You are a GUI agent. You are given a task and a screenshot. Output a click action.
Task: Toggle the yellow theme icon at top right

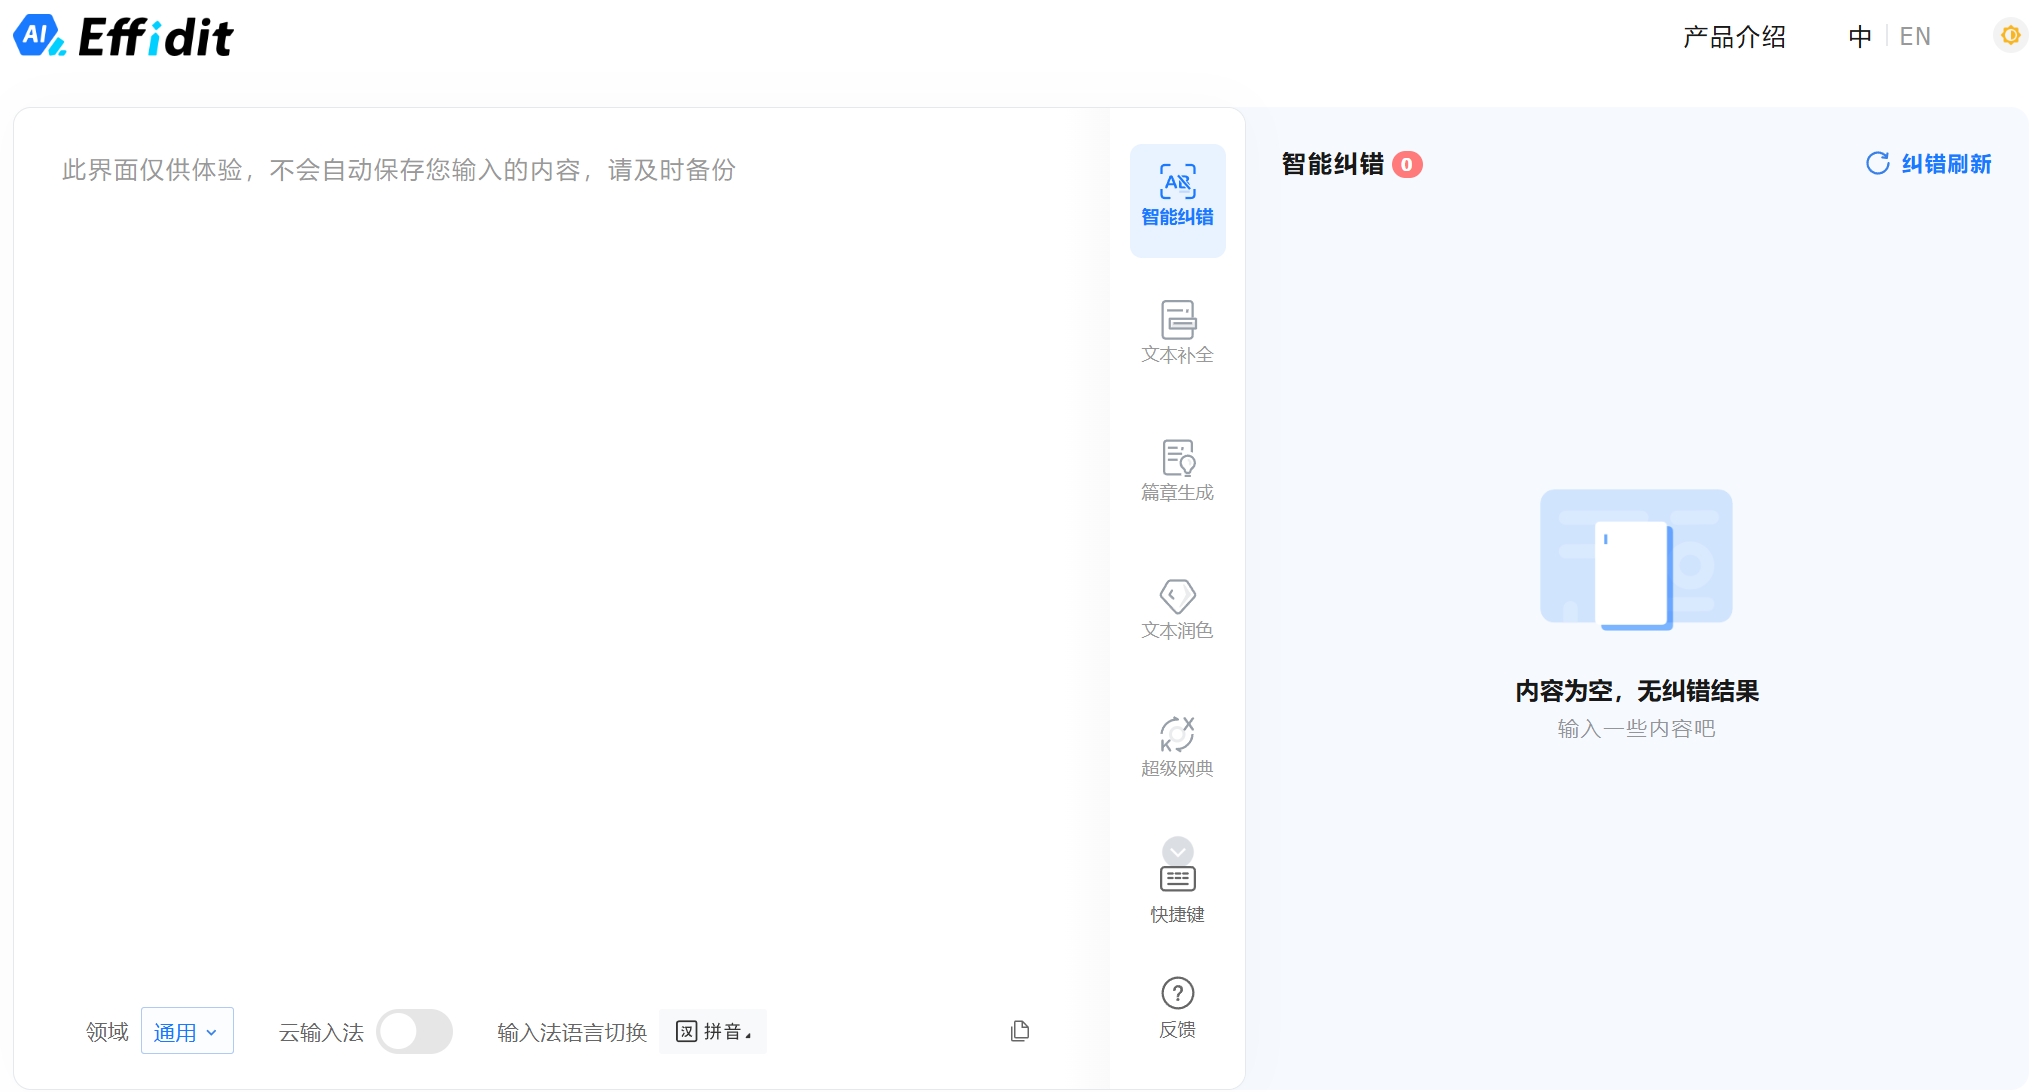(2009, 35)
